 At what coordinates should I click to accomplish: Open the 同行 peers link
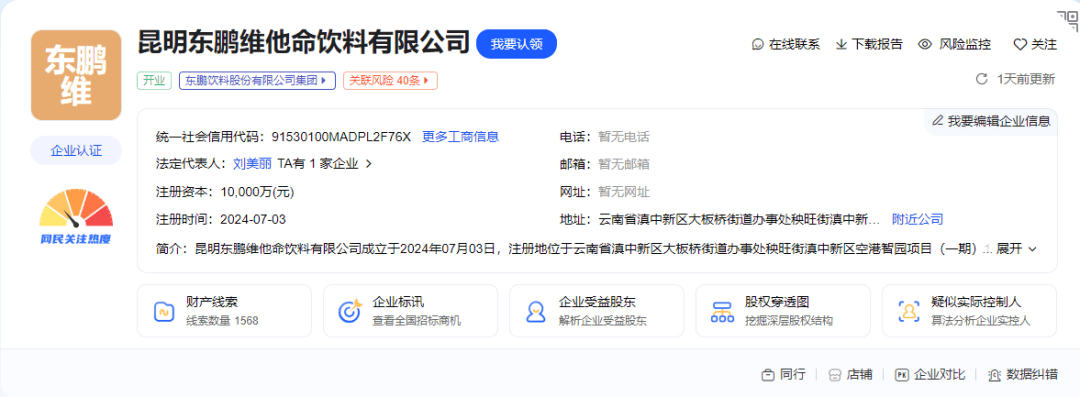point(793,375)
